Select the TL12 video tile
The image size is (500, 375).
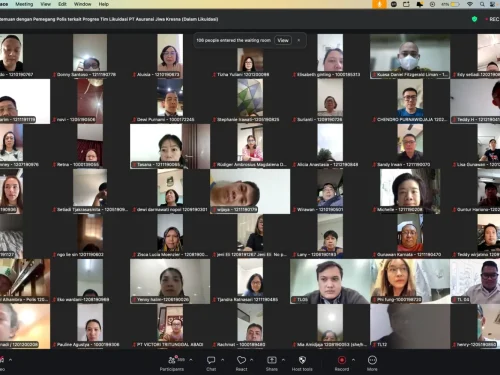[x=410, y=326]
